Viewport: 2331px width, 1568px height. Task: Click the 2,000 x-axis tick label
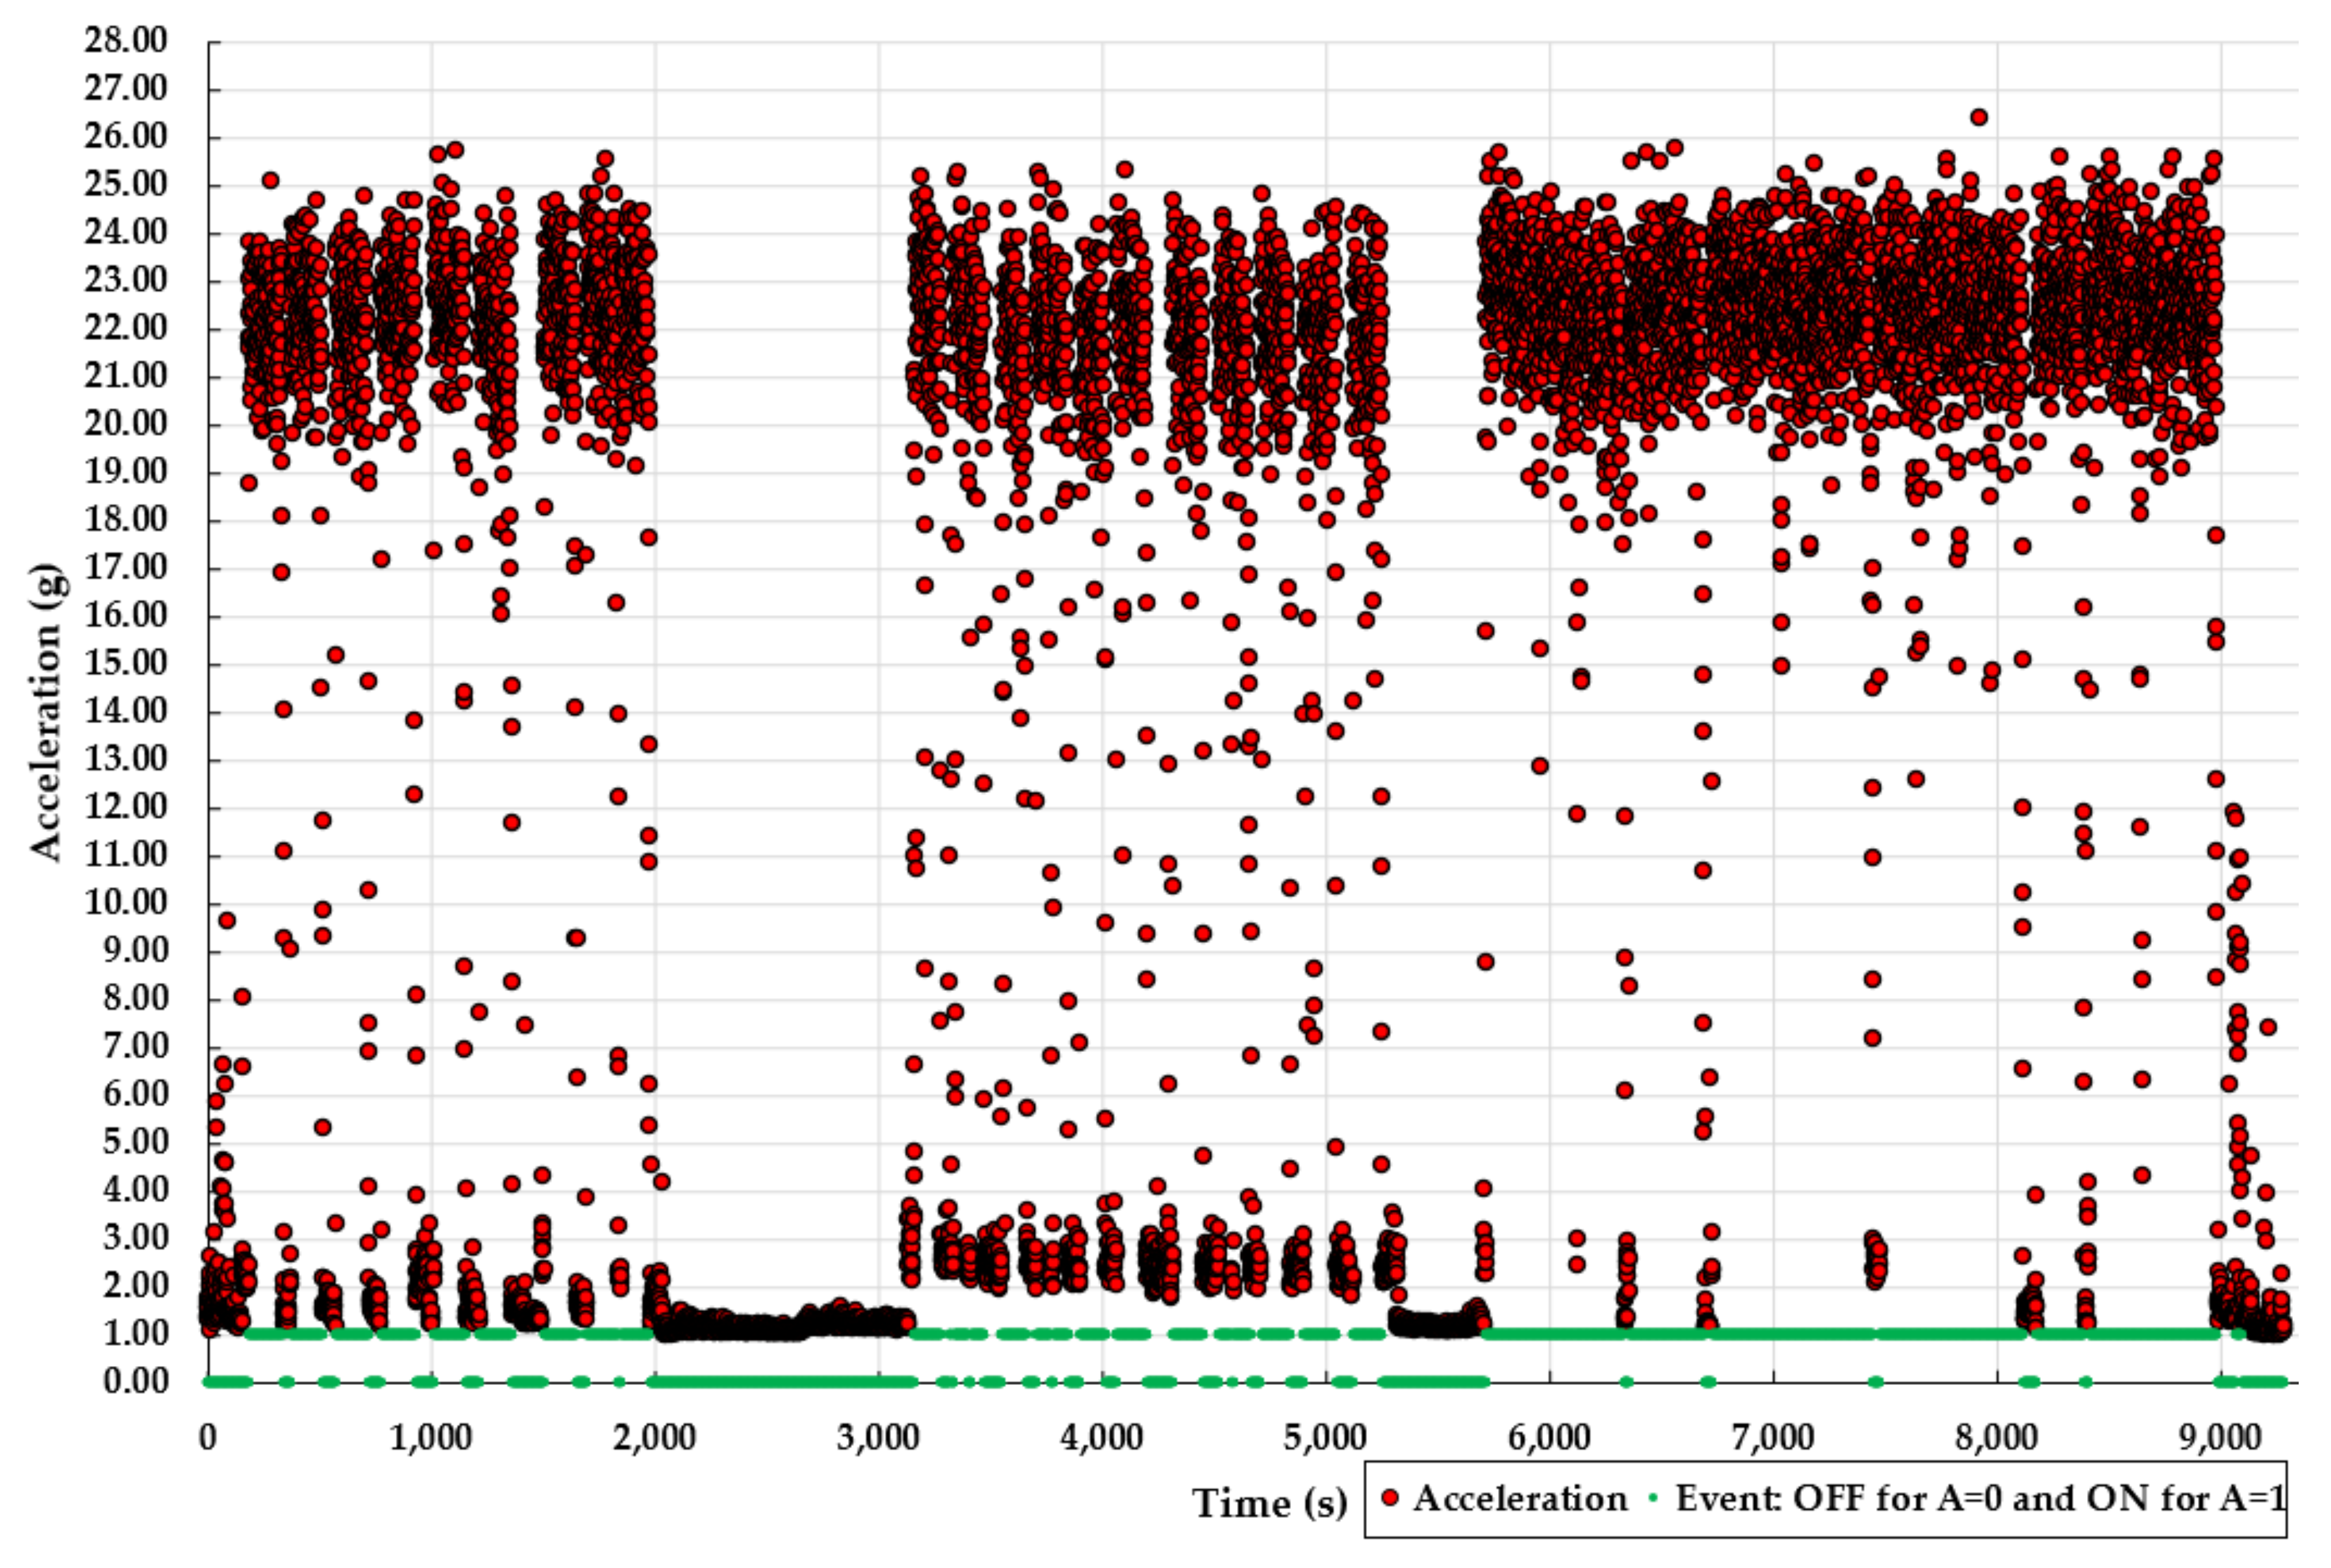point(655,1437)
